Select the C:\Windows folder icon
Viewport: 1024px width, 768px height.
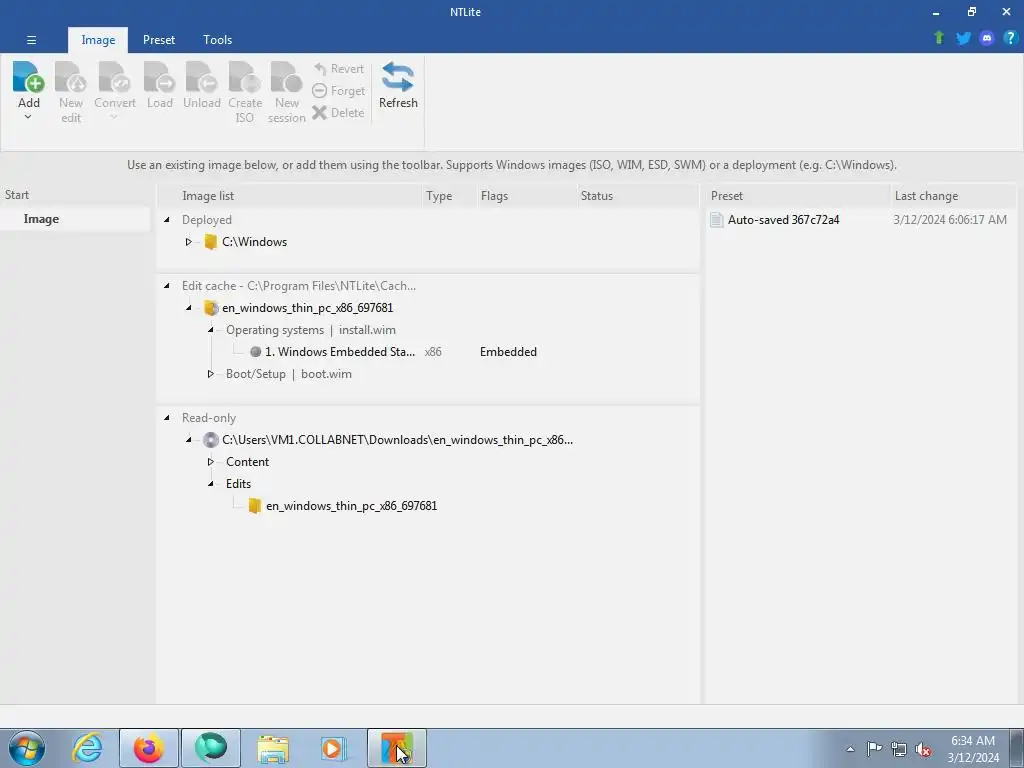coord(210,242)
